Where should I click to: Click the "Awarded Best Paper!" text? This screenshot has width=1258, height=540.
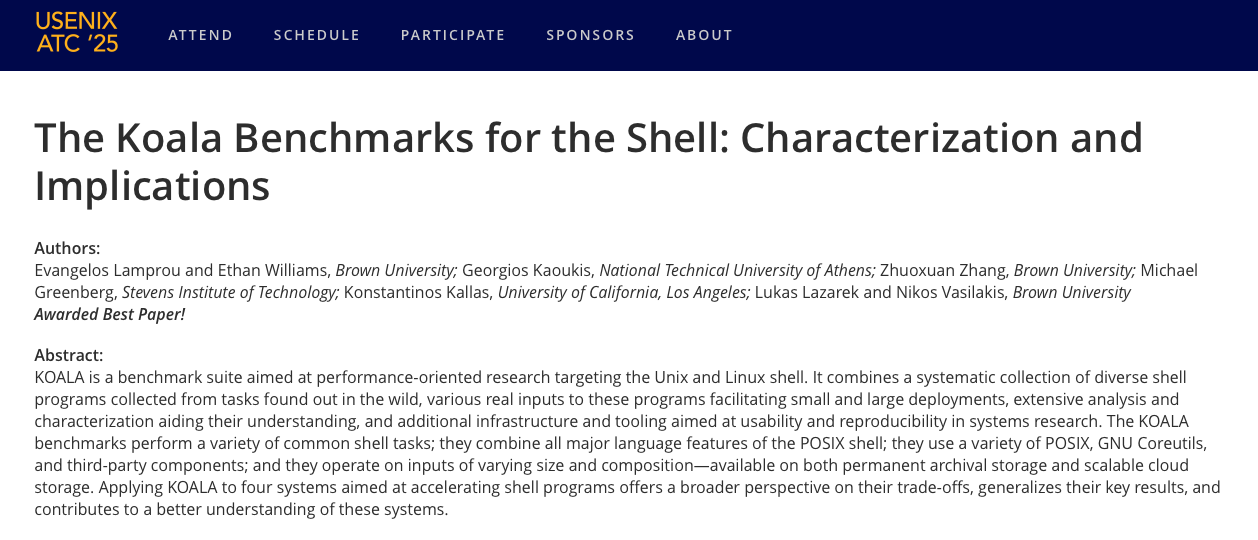110,314
